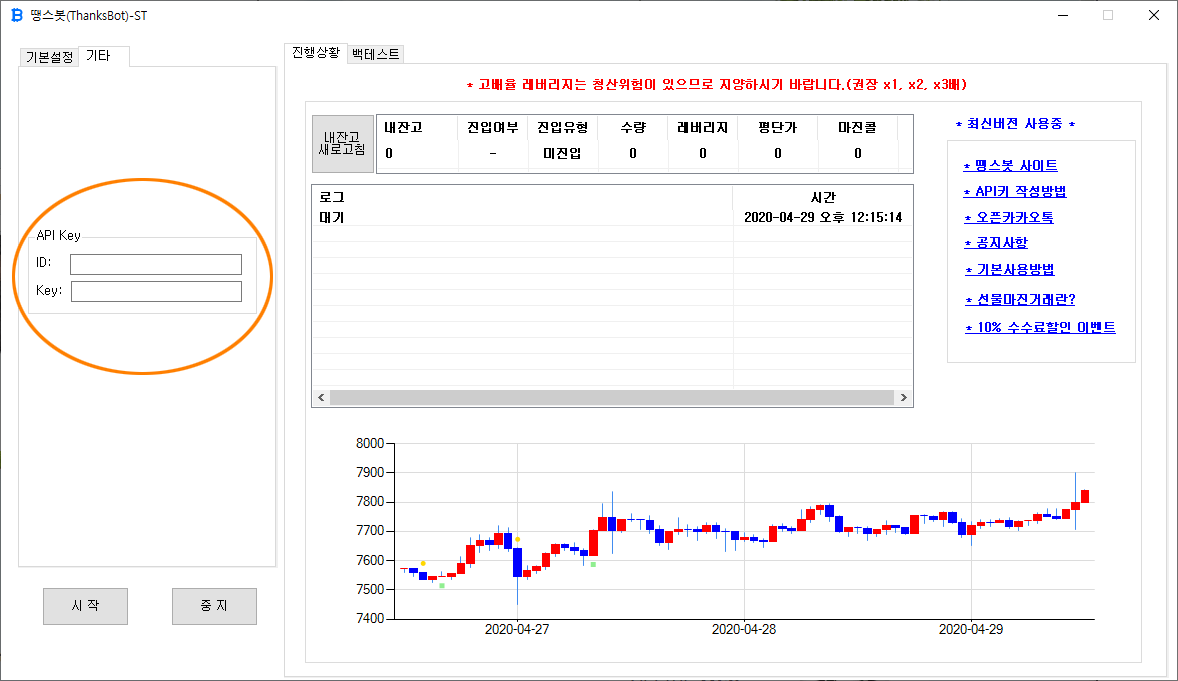
Task: Click the 진입여부 column header
Action: tap(493, 128)
